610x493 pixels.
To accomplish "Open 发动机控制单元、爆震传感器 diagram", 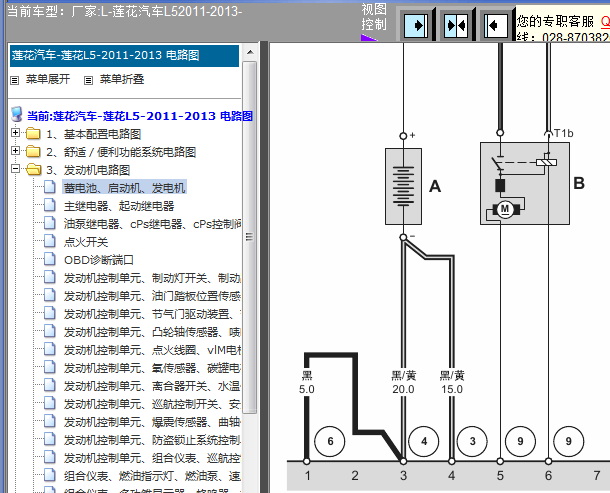I will (152, 422).
